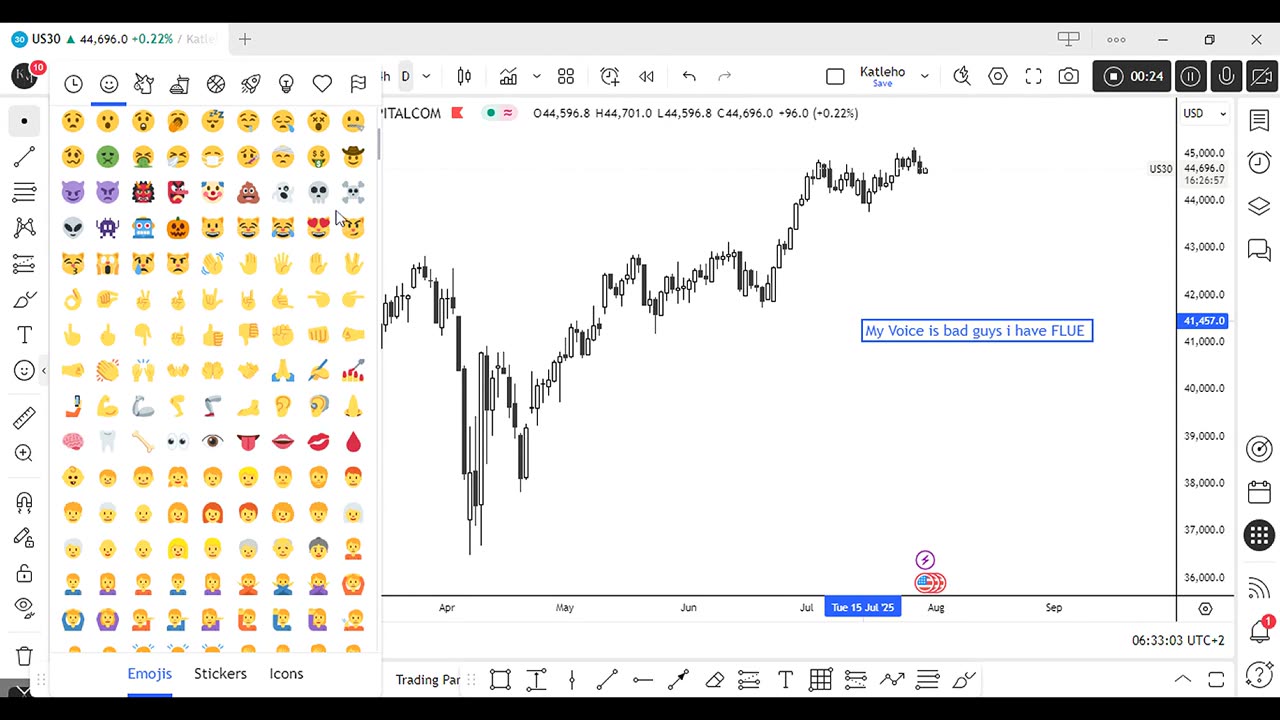Image resolution: width=1280 pixels, height=720 pixels.
Task: Select the trend line tool in left sidebar
Action: coord(24,157)
